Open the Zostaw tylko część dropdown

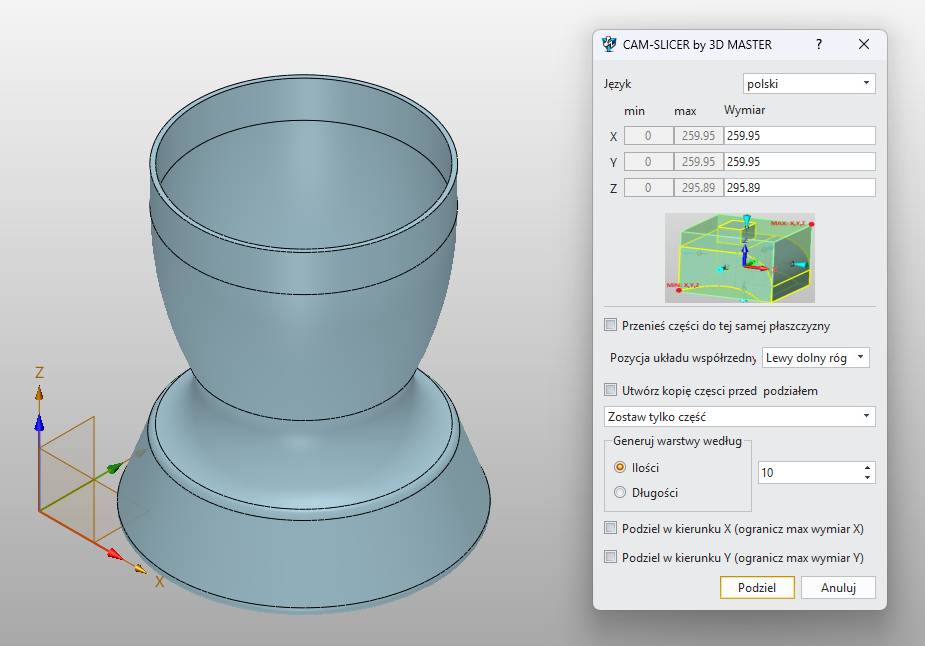[739, 416]
